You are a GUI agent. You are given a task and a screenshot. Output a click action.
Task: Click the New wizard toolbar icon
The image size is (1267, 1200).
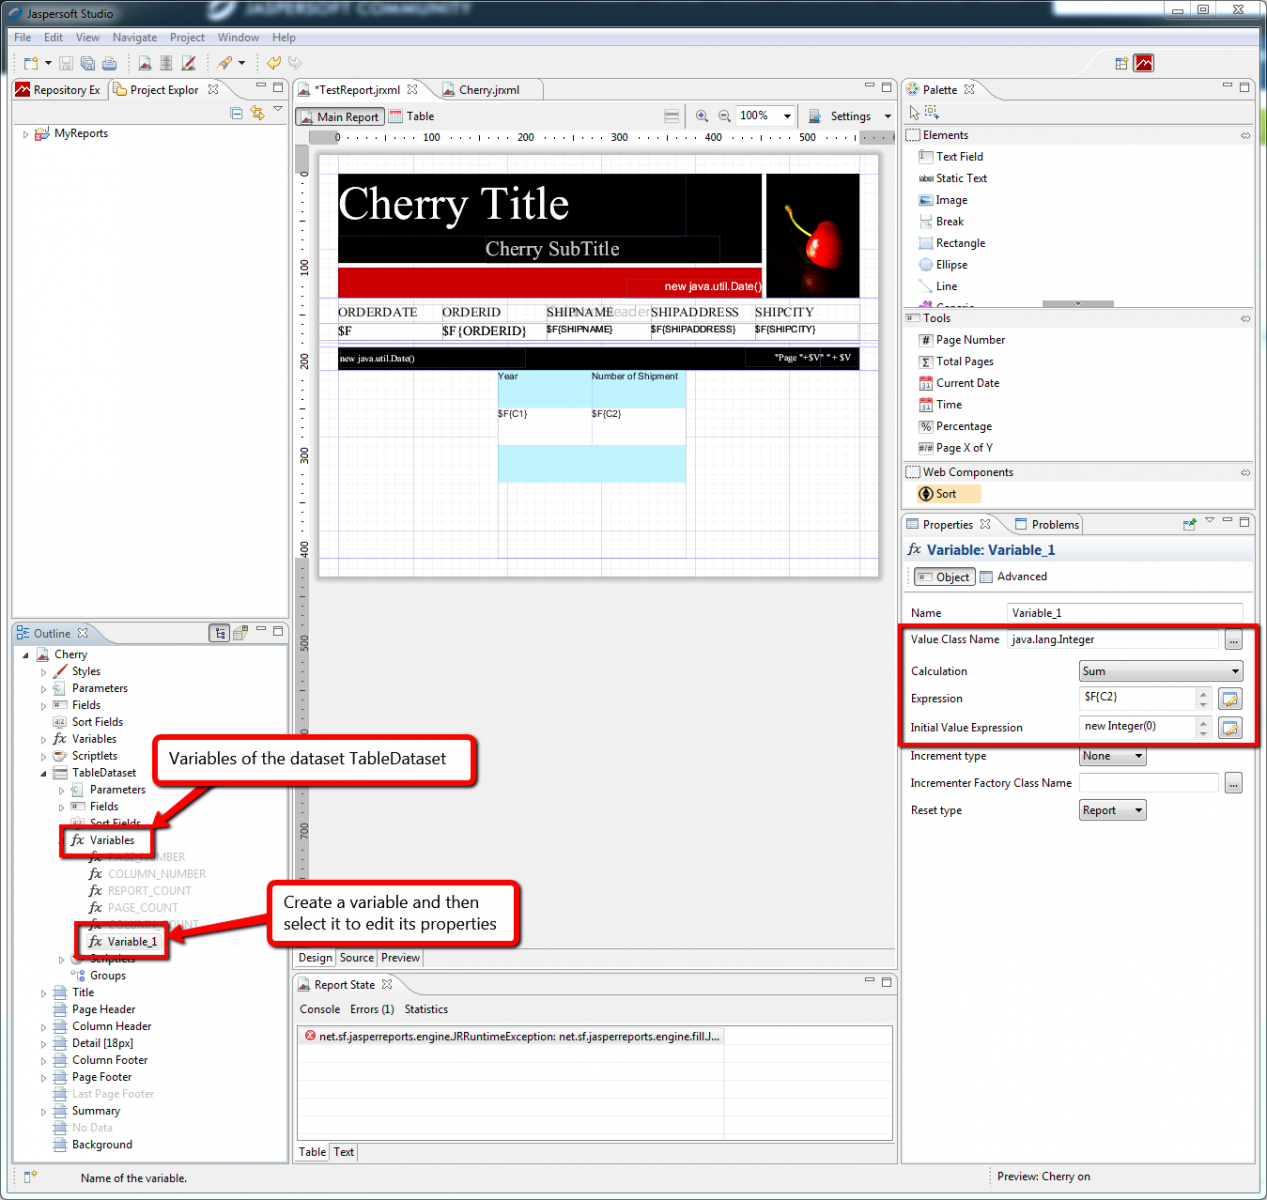tap(31, 63)
